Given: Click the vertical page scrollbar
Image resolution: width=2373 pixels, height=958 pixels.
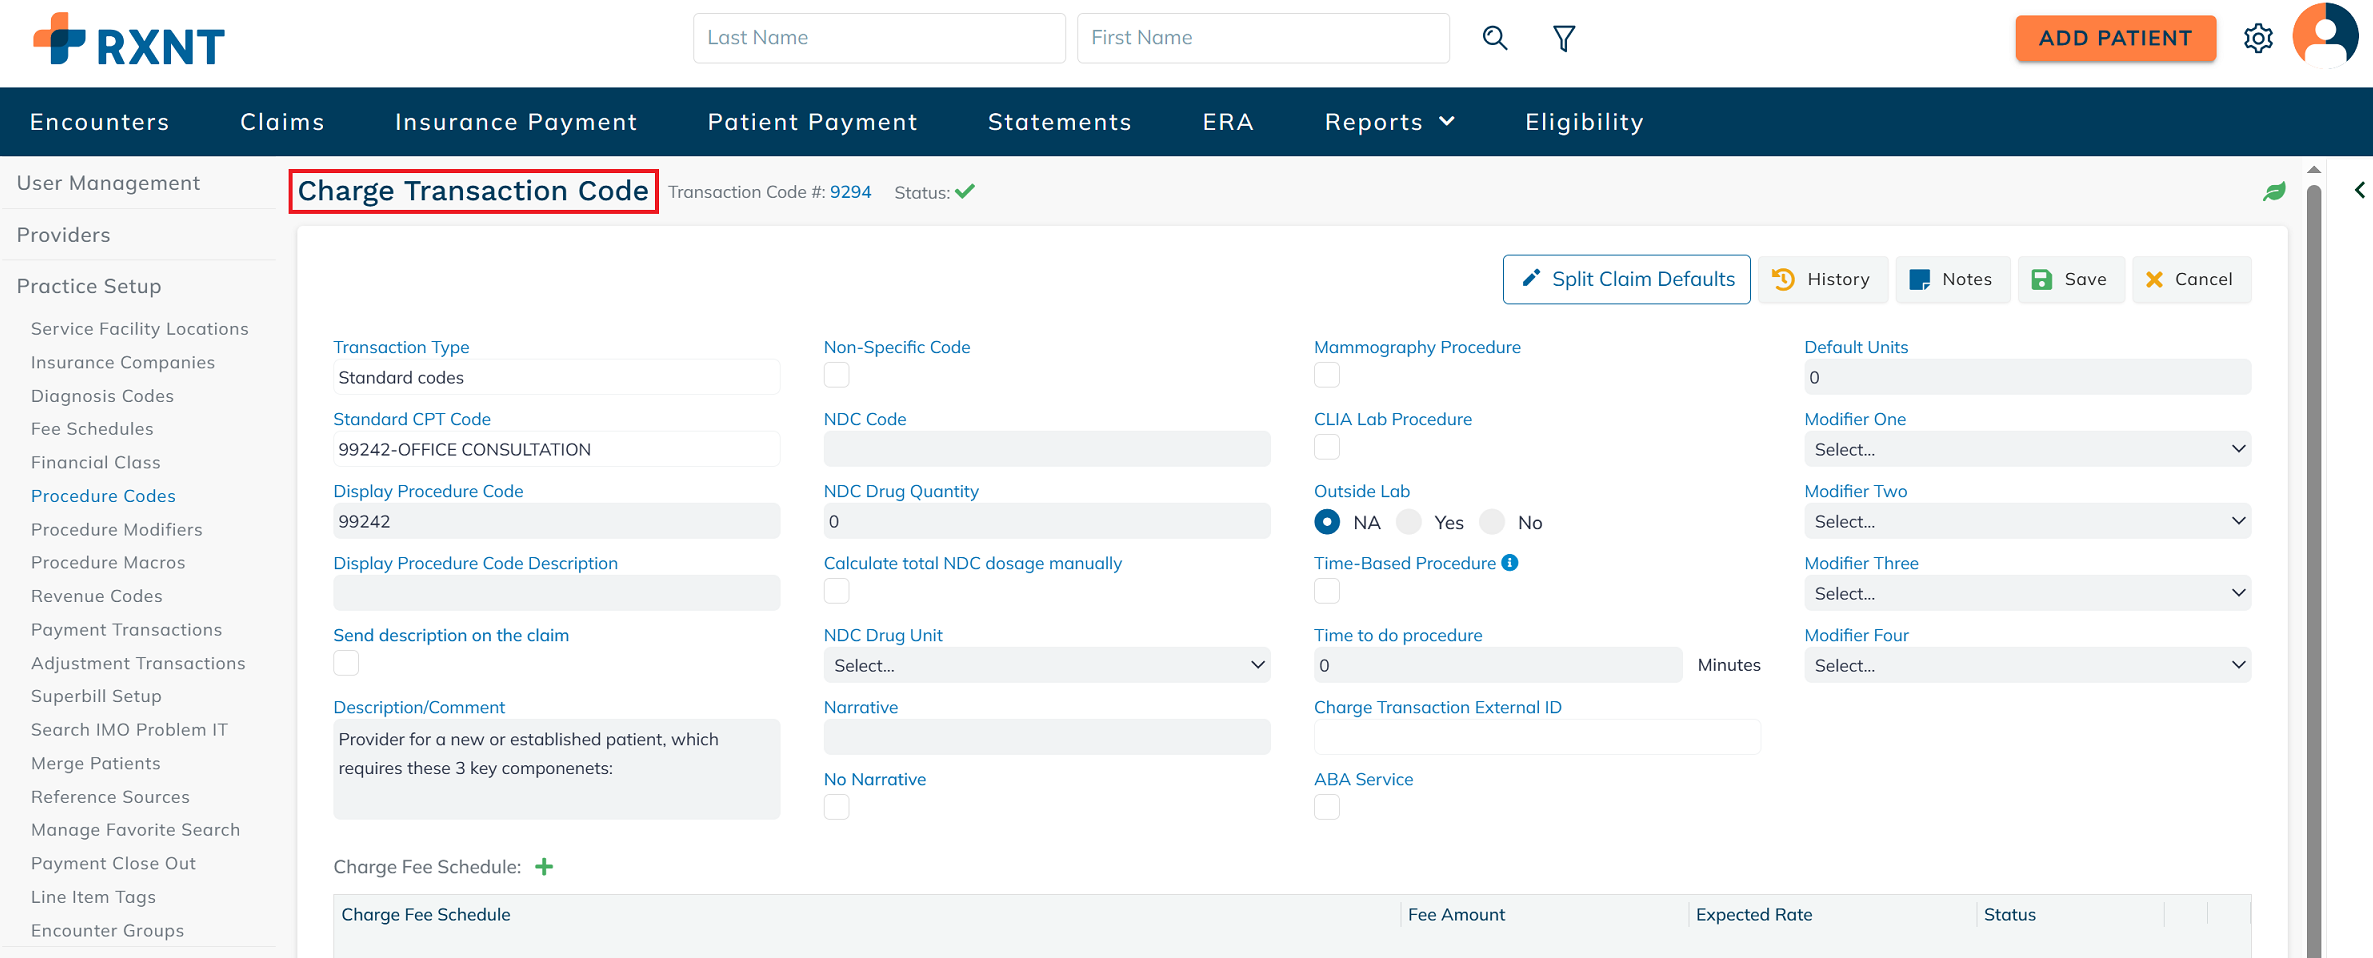Looking at the screenshot, I should pos(2314,560).
